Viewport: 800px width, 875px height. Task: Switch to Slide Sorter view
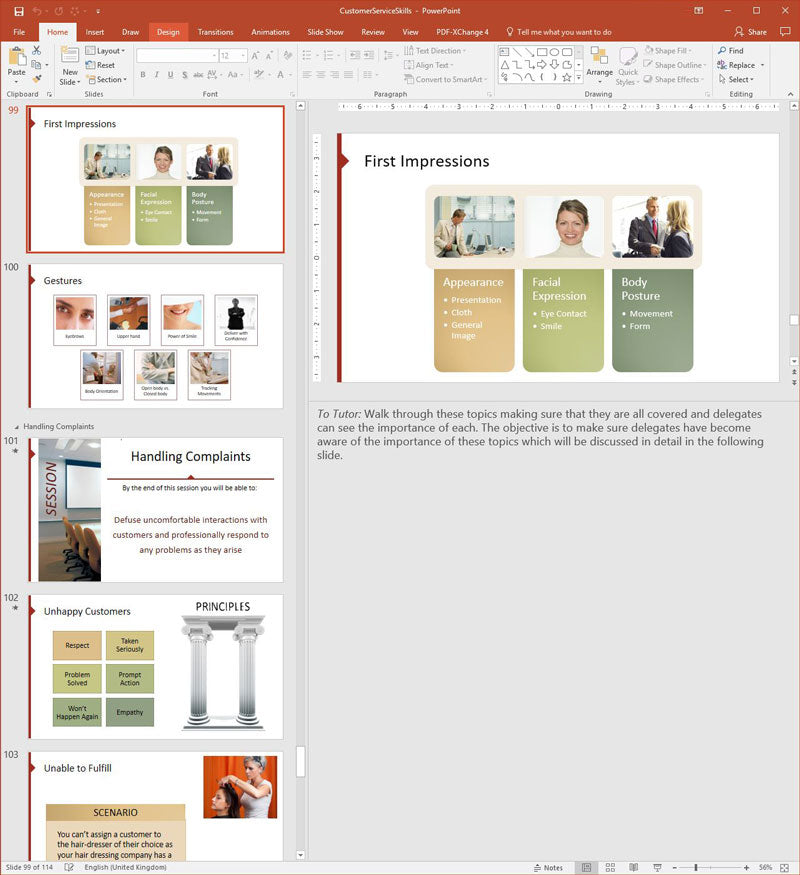[x=608, y=867]
